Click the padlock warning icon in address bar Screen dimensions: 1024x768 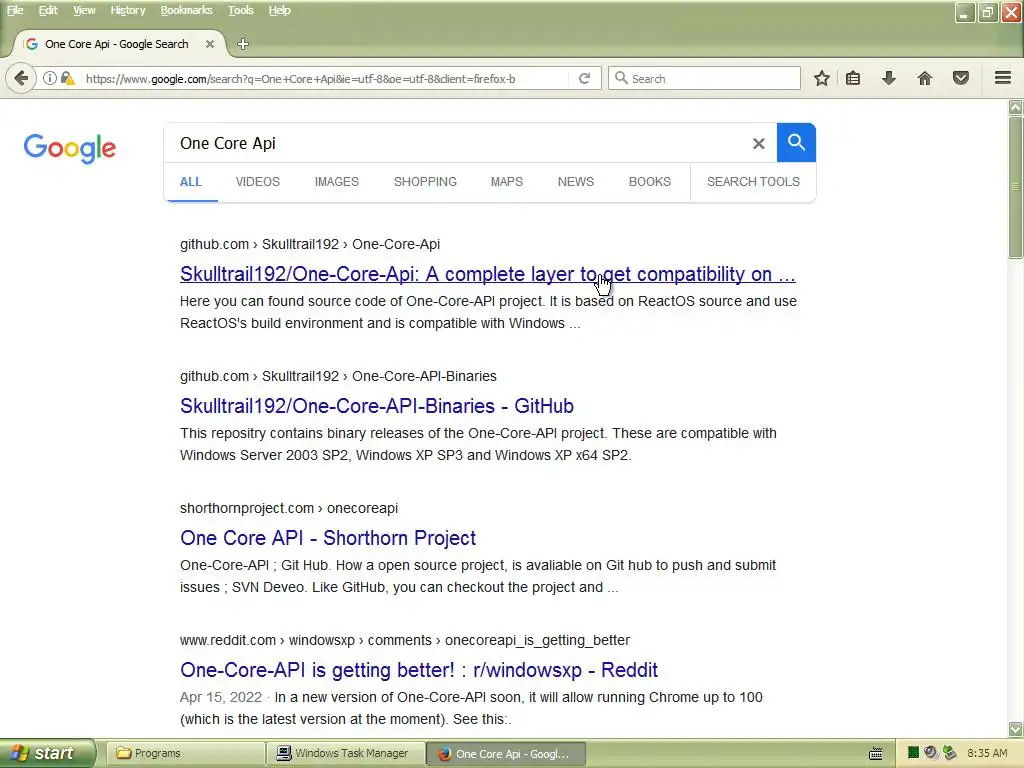pyautogui.click(x=67, y=79)
